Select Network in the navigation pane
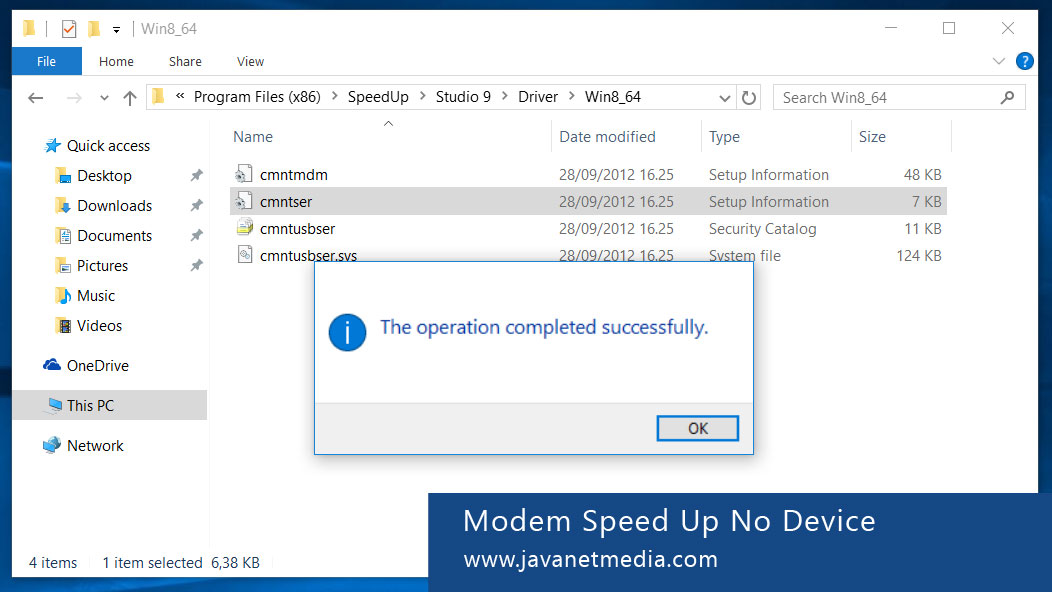Image resolution: width=1052 pixels, height=592 pixels. point(94,445)
